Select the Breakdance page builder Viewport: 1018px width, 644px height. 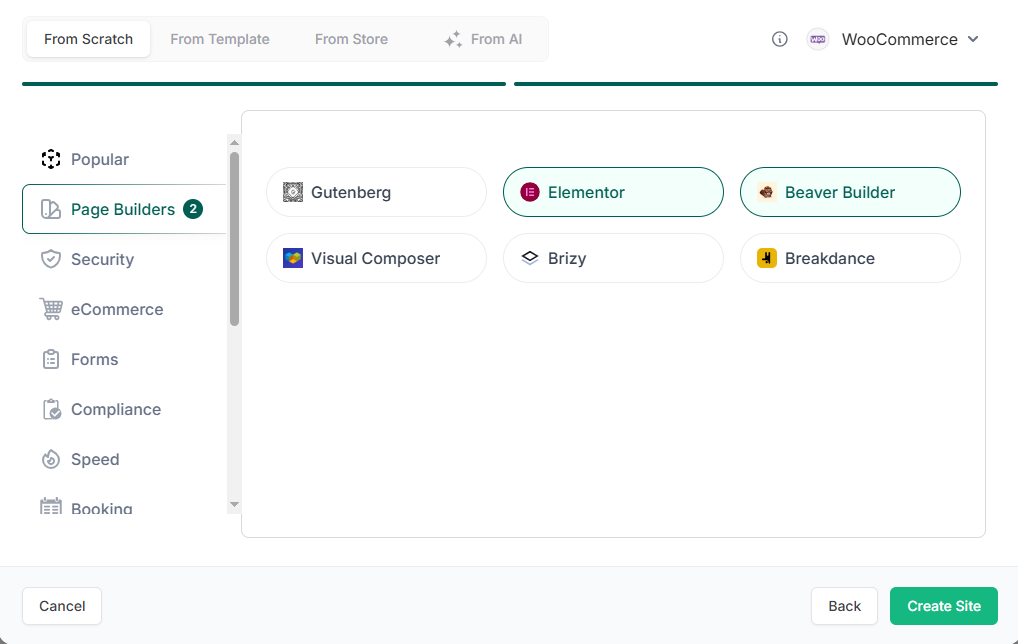850,258
